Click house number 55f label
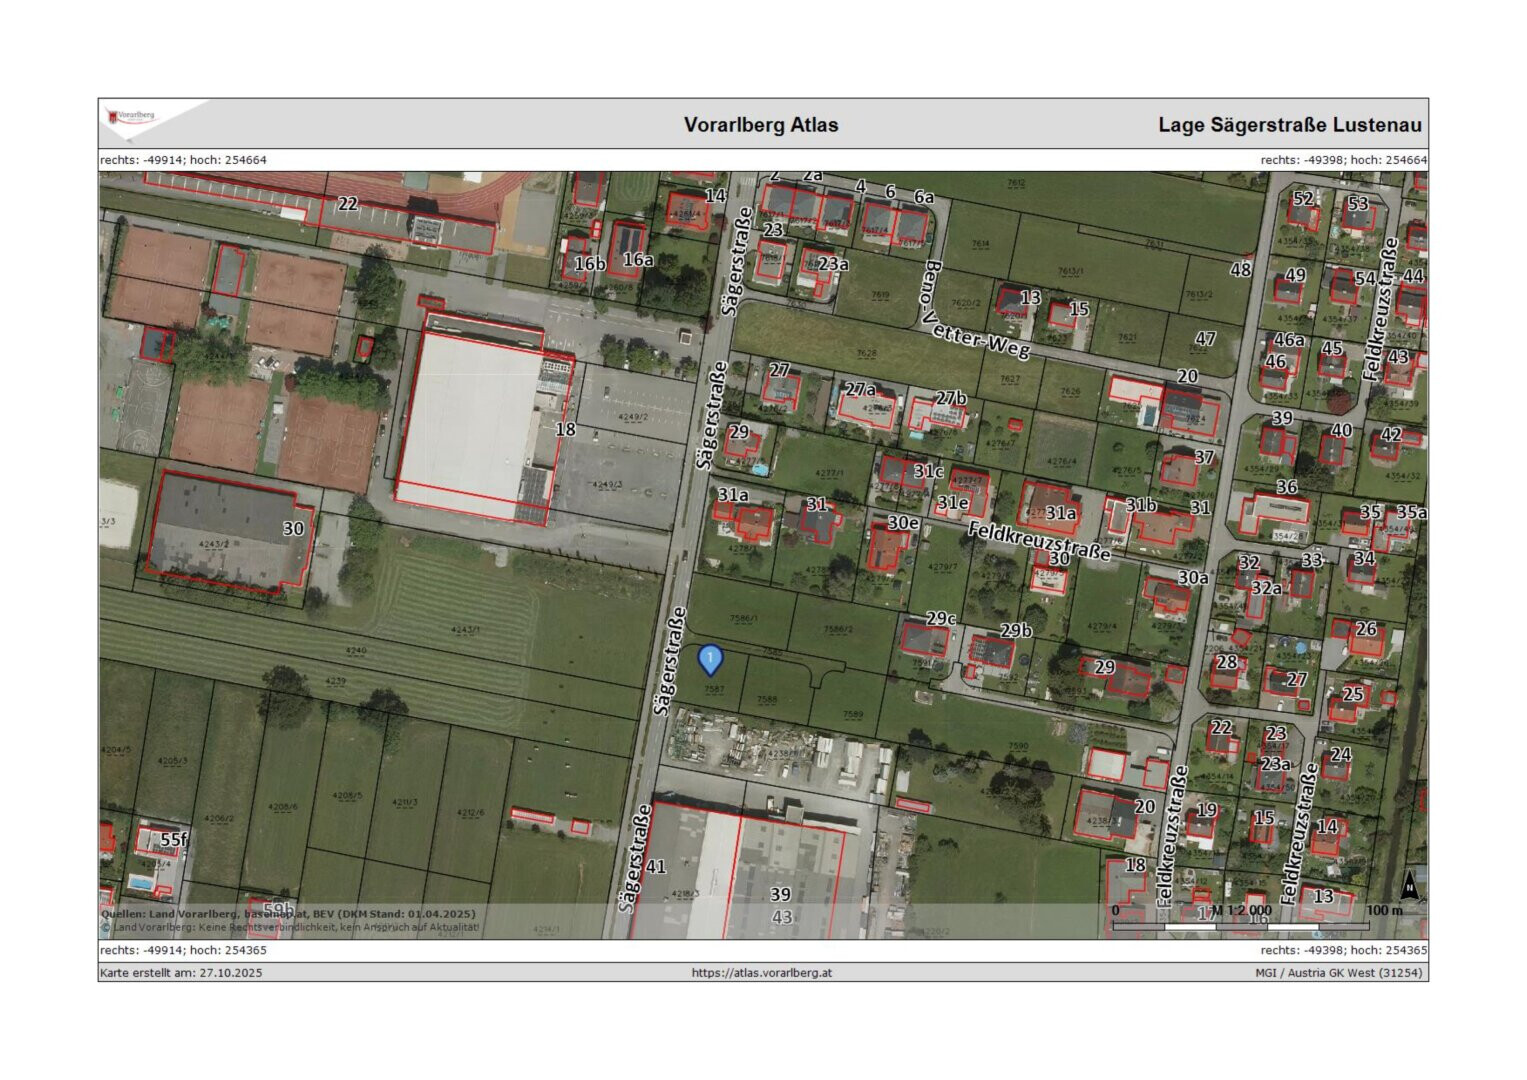The height and width of the screenshot is (1080, 1527). [x=174, y=839]
